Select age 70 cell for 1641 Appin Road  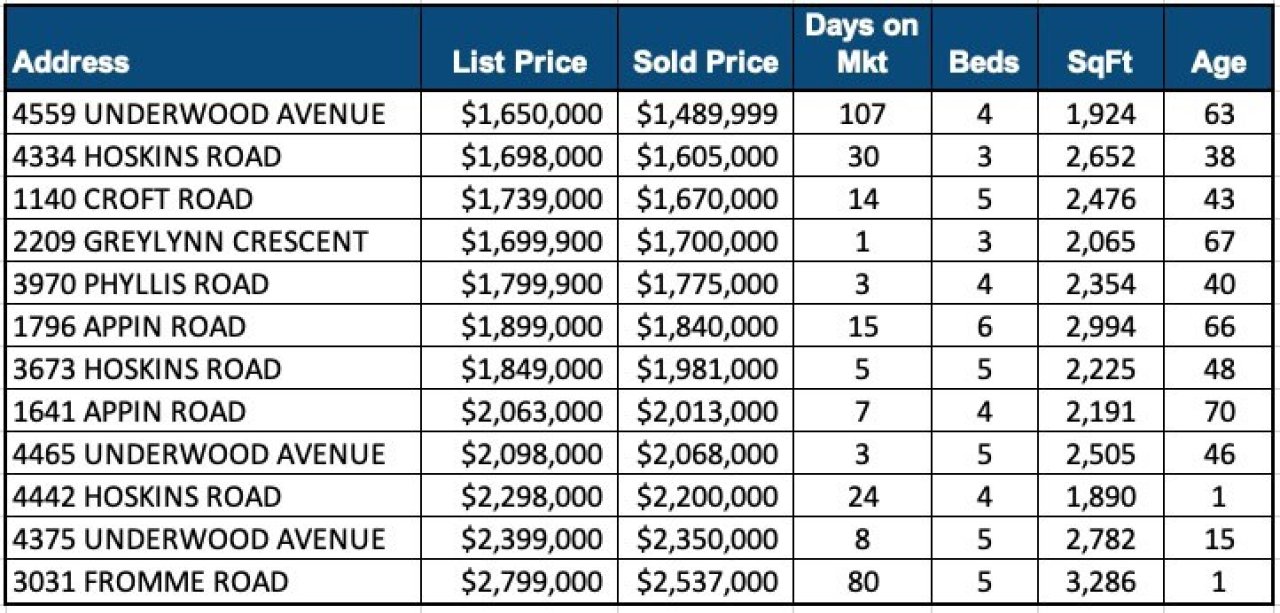pyautogui.click(x=1220, y=412)
